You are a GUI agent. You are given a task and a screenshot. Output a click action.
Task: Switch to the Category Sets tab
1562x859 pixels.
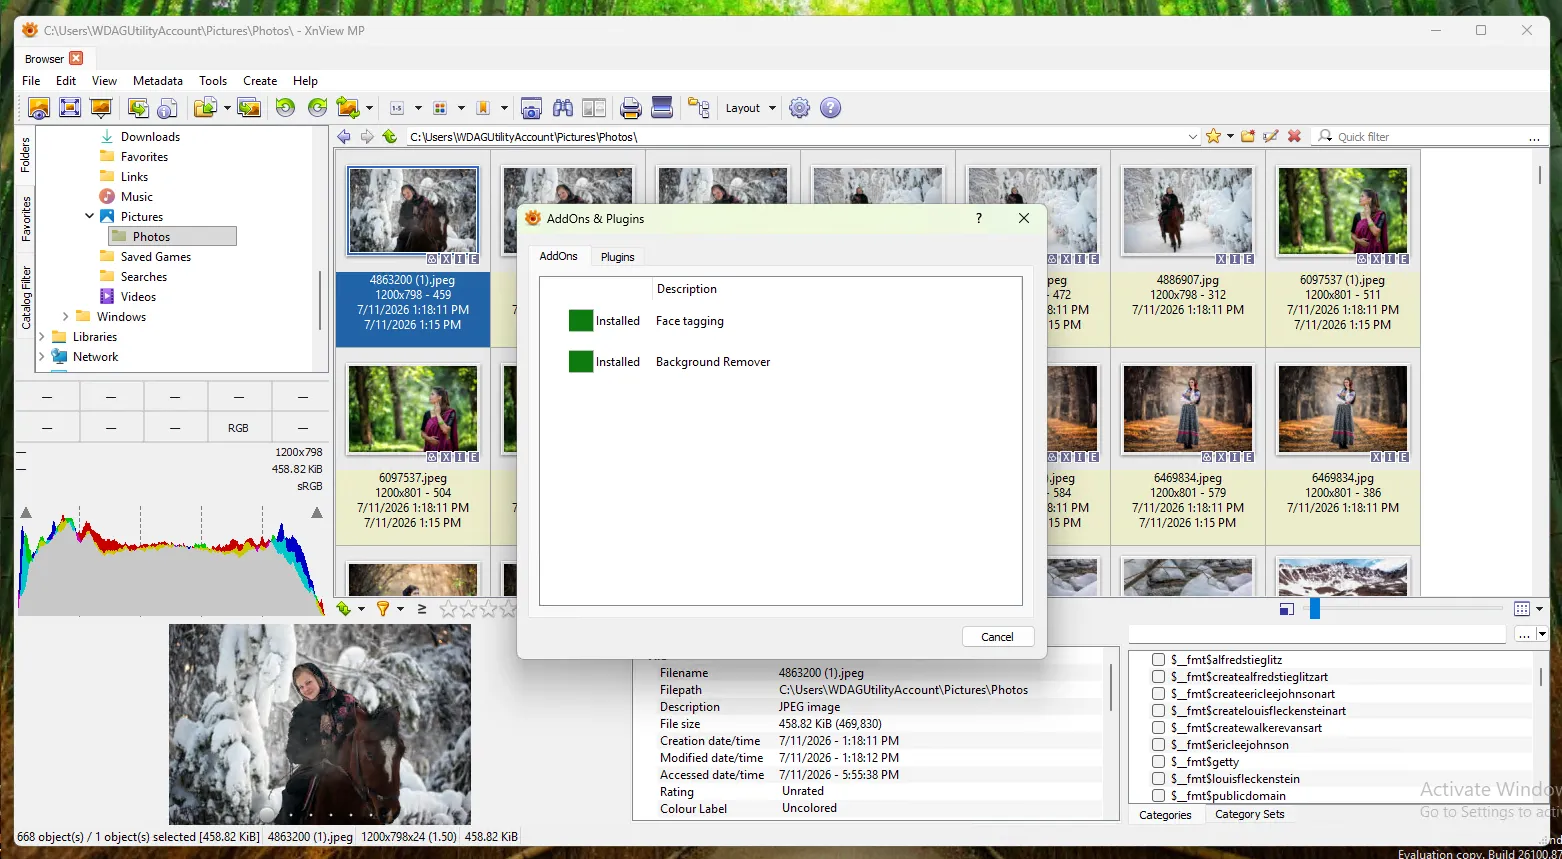(1249, 814)
